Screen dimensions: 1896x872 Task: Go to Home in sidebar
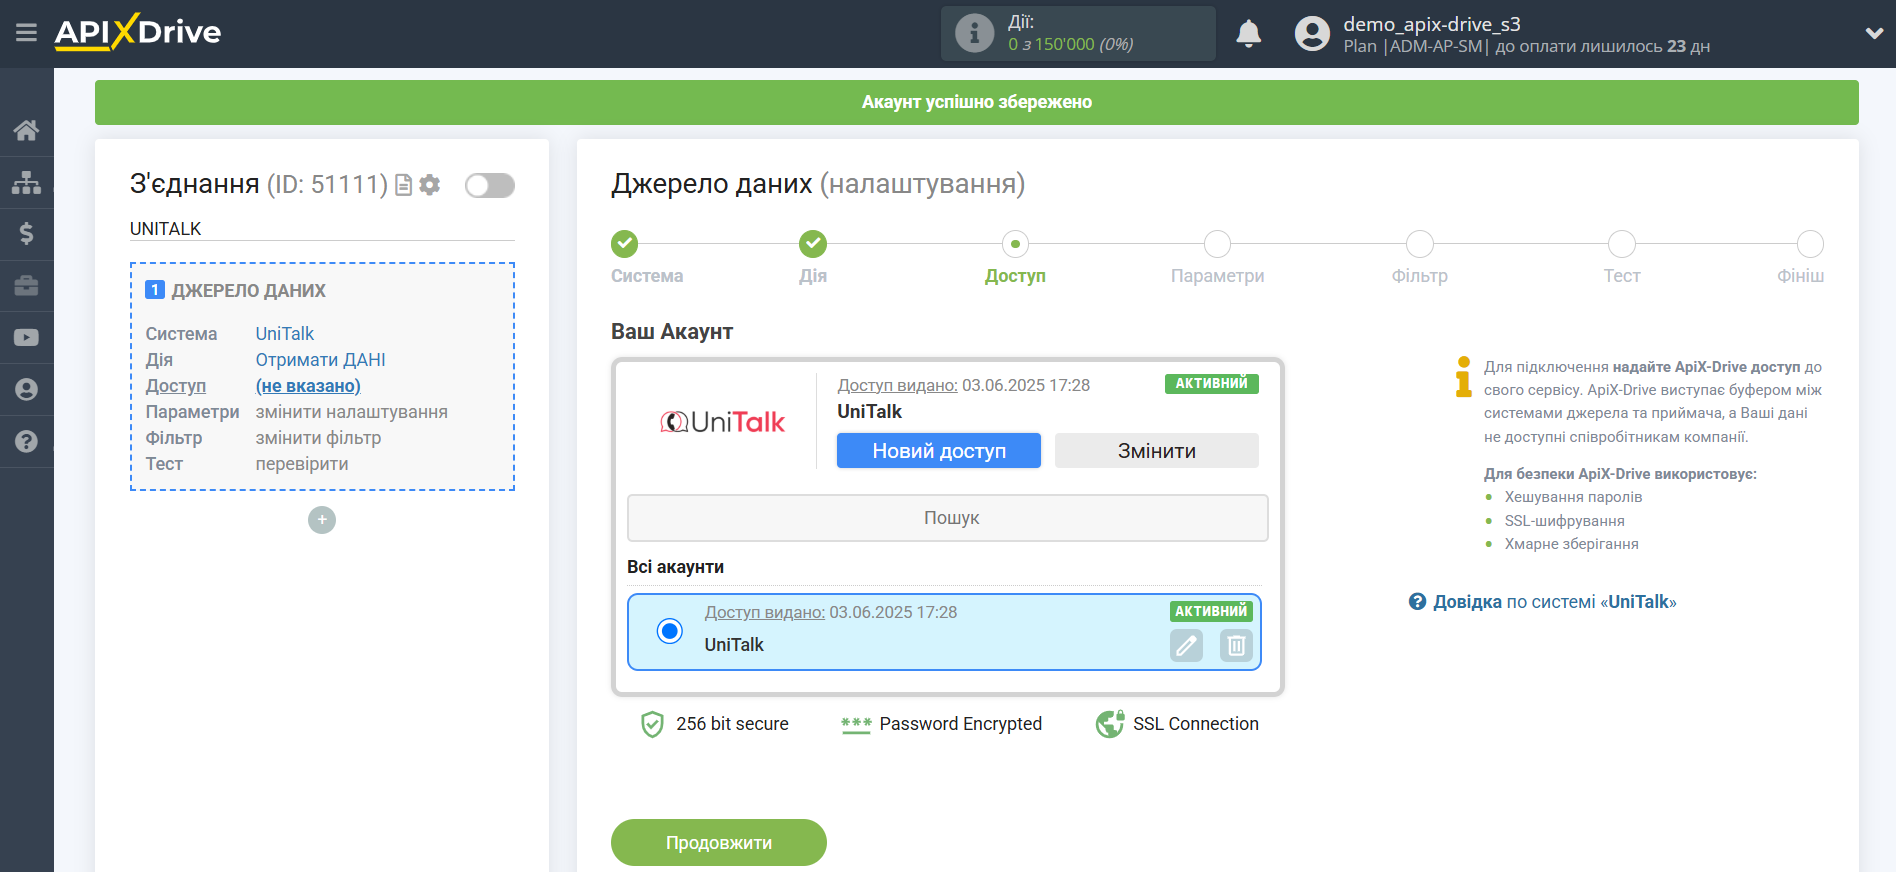[26, 130]
